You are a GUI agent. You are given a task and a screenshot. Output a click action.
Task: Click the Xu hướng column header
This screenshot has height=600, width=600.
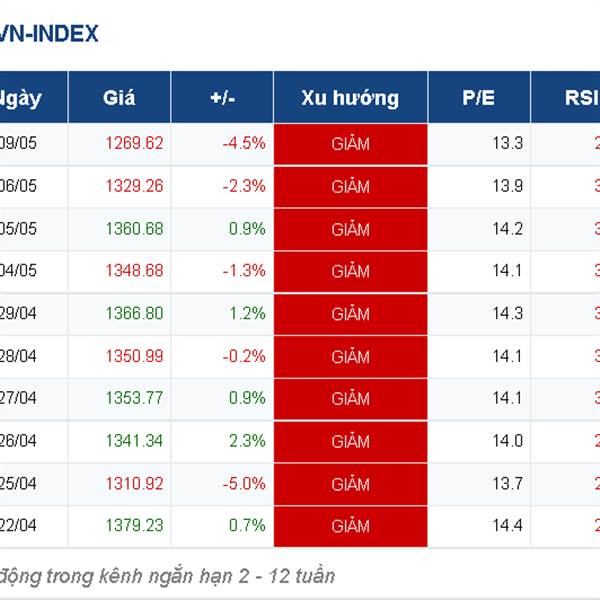pyautogui.click(x=351, y=97)
